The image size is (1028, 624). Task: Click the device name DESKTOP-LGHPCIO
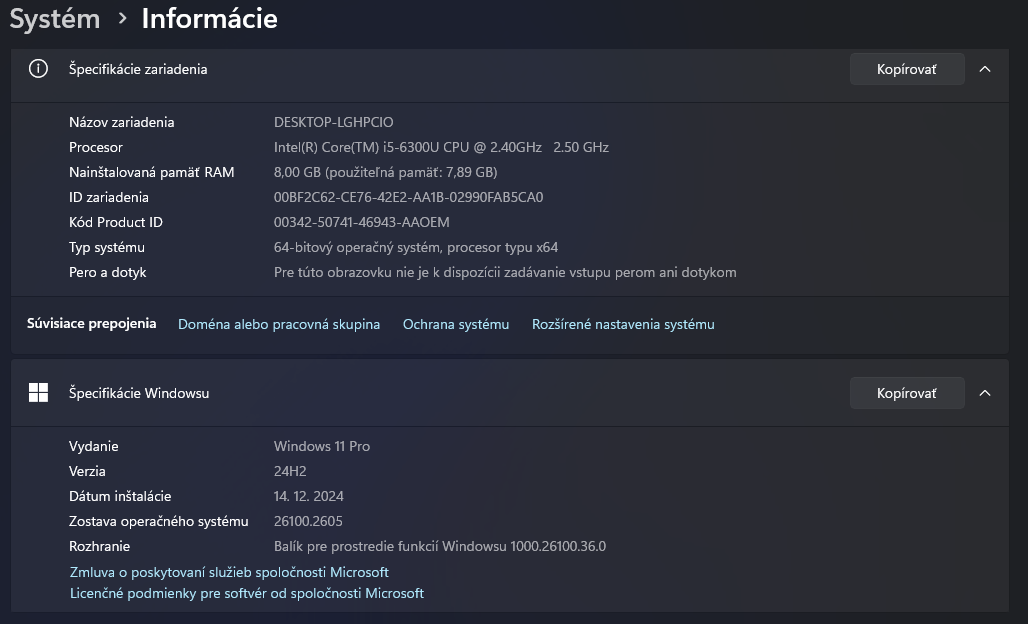334,122
